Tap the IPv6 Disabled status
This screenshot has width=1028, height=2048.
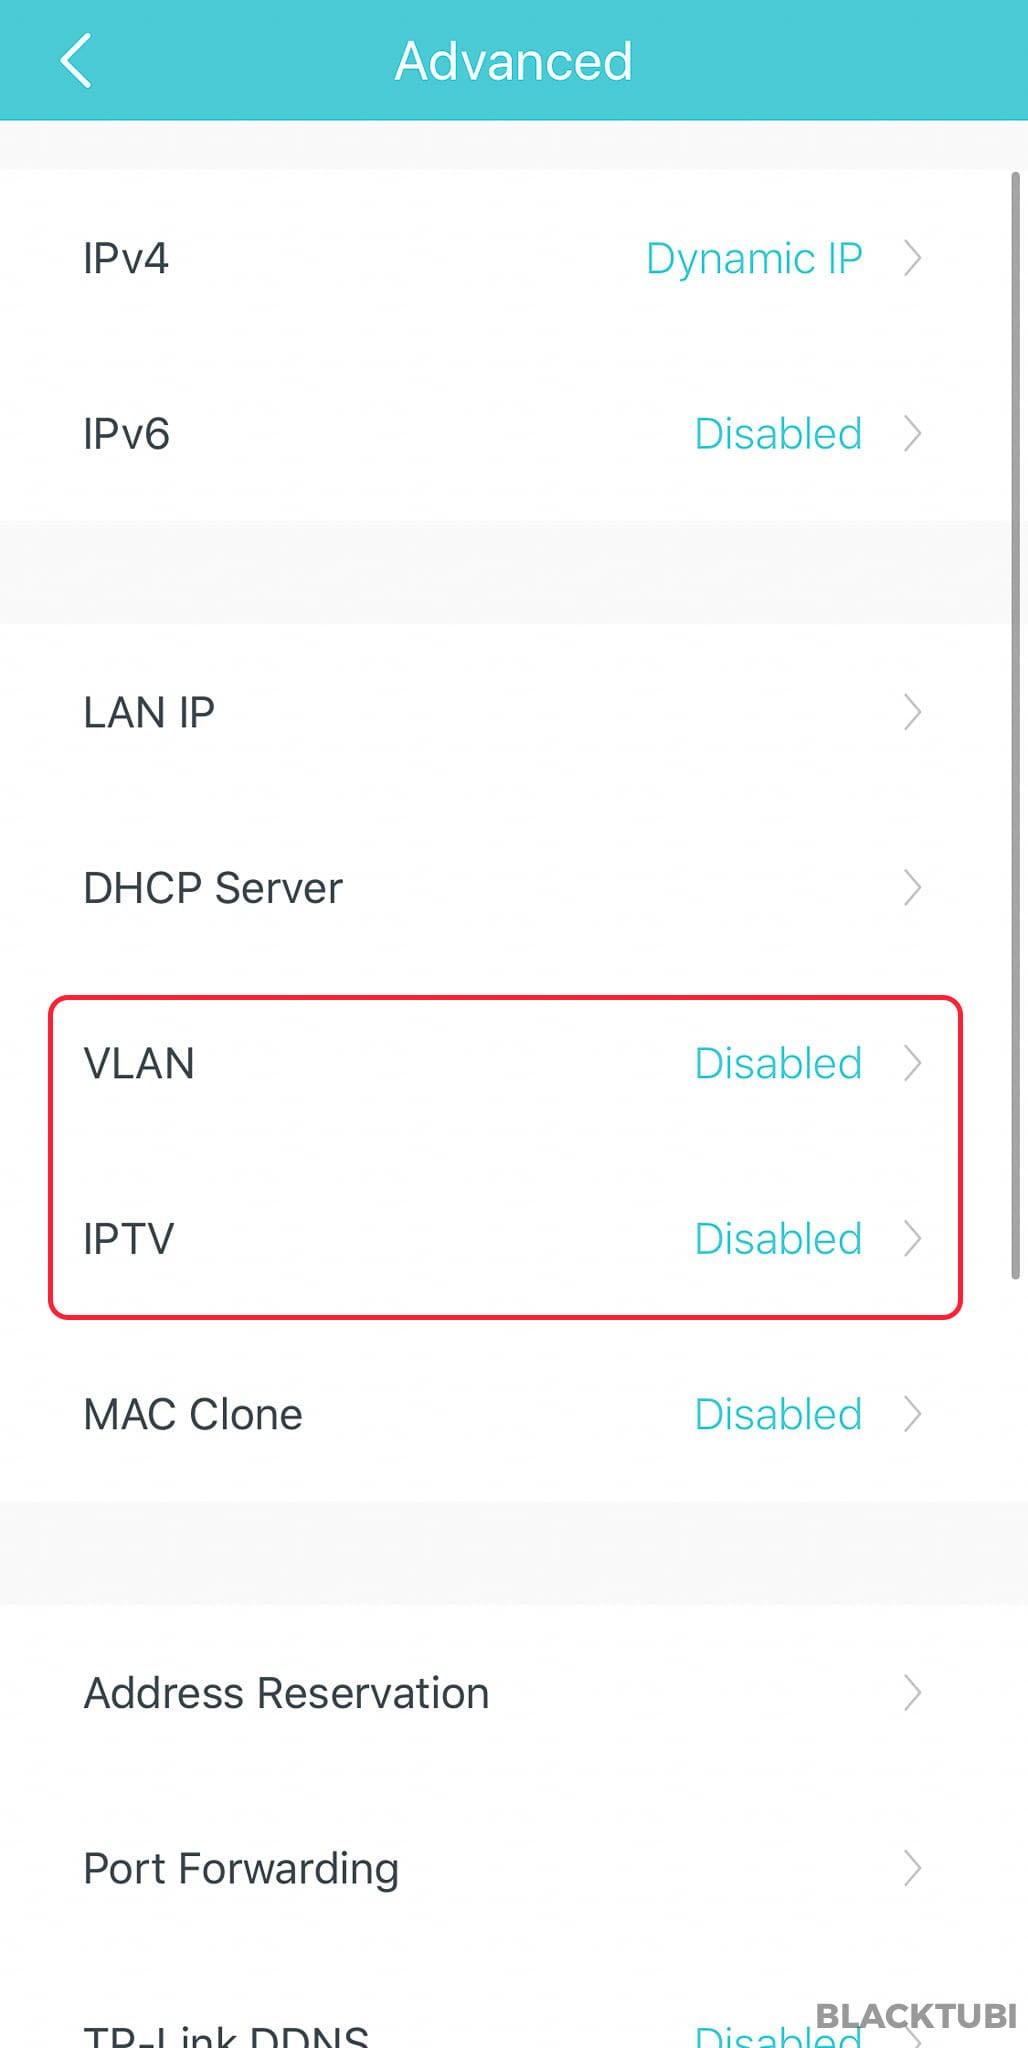(778, 434)
